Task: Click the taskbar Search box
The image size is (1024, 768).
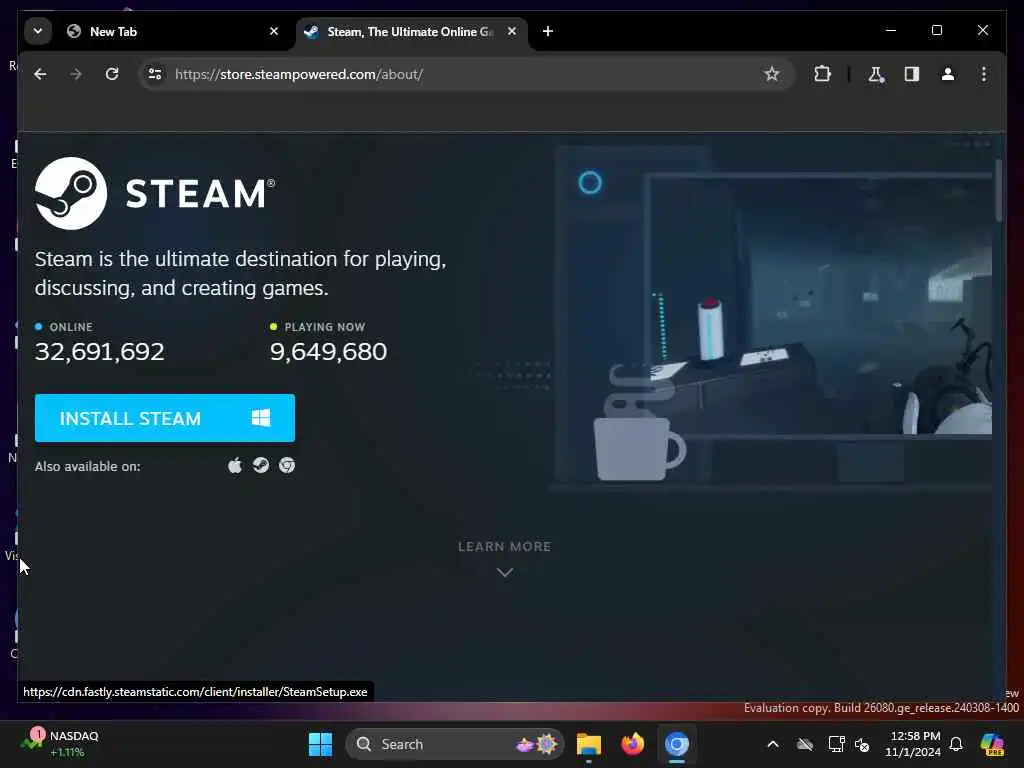Action: (x=455, y=744)
